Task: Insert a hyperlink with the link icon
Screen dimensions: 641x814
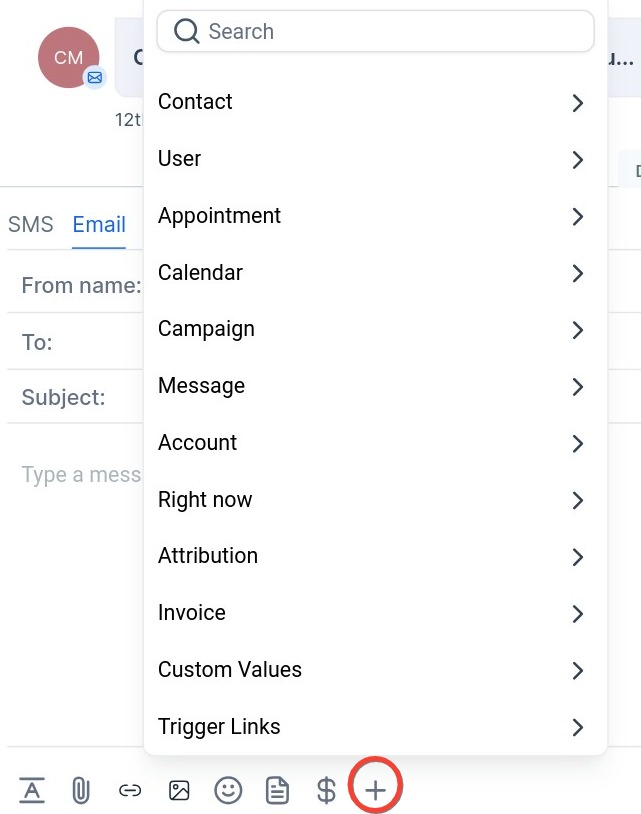Action: pyautogui.click(x=129, y=790)
